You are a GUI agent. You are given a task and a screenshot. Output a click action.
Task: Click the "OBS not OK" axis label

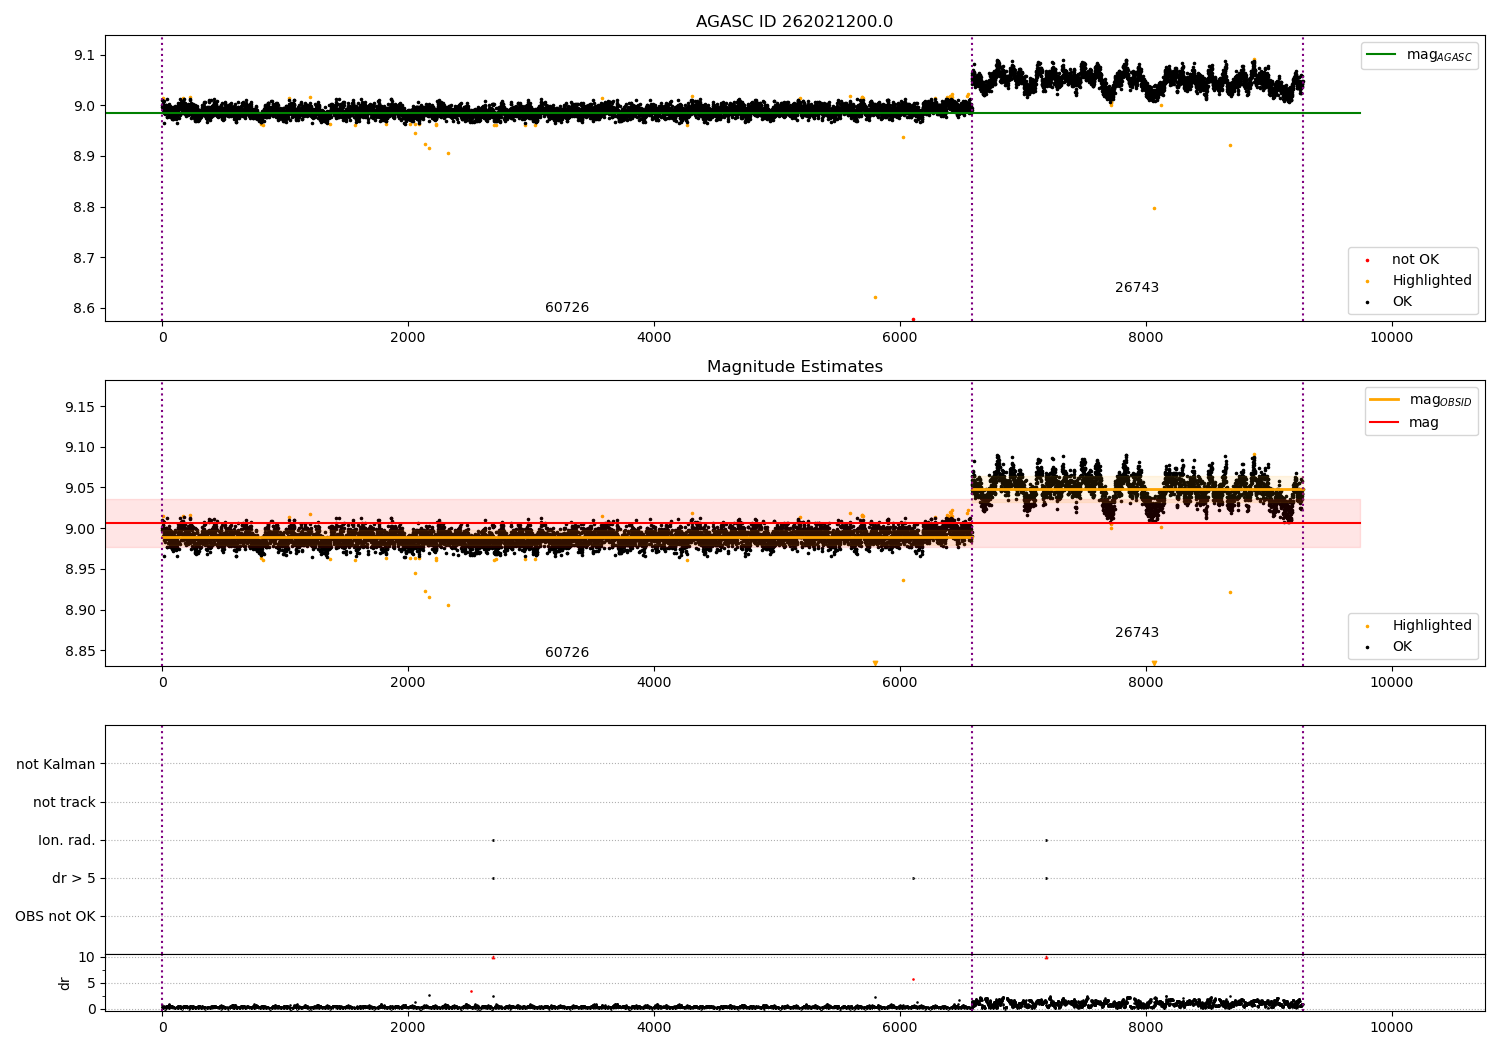click(x=55, y=916)
